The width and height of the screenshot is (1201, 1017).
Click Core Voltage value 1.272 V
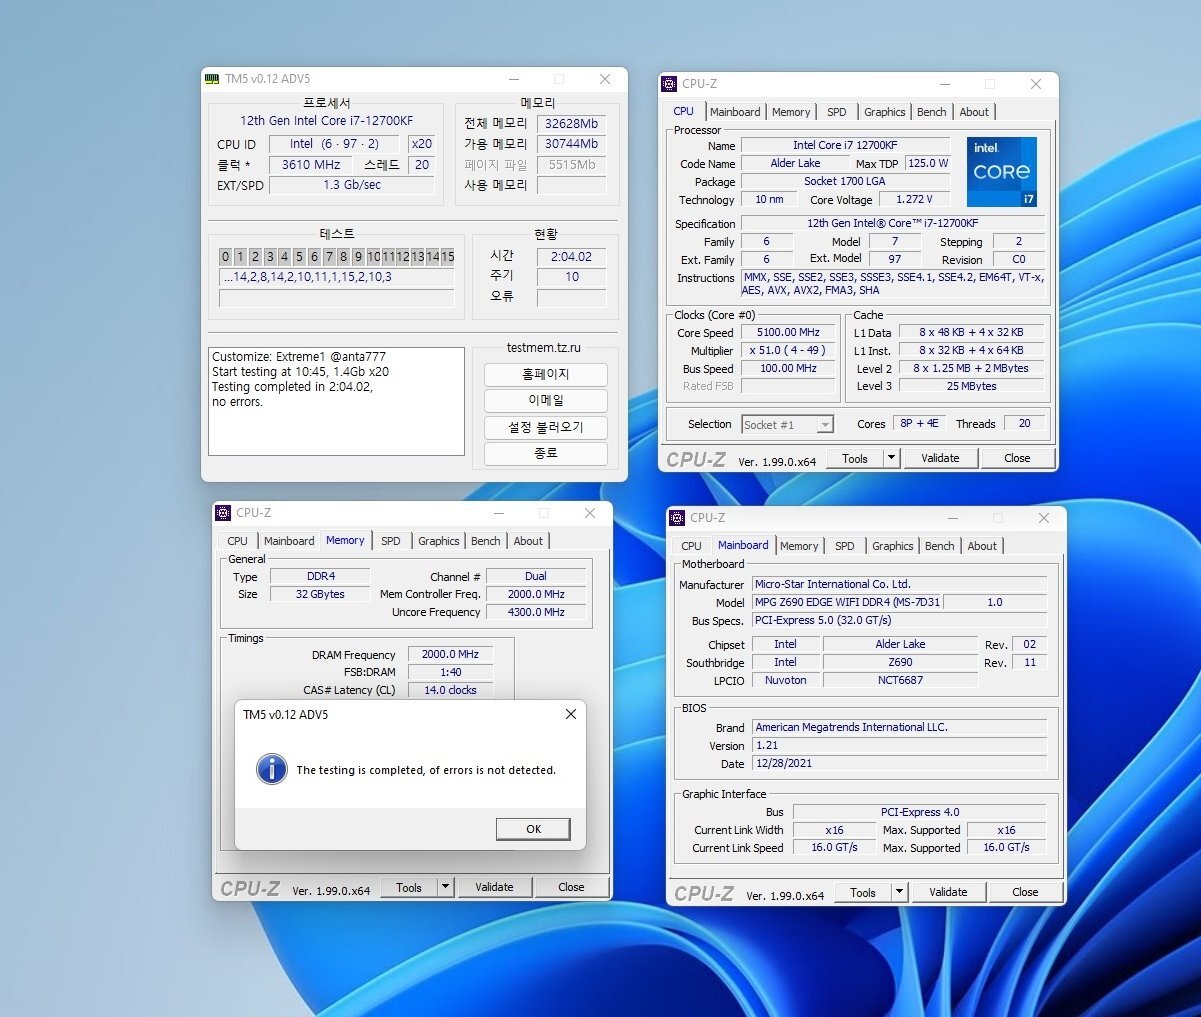point(915,199)
